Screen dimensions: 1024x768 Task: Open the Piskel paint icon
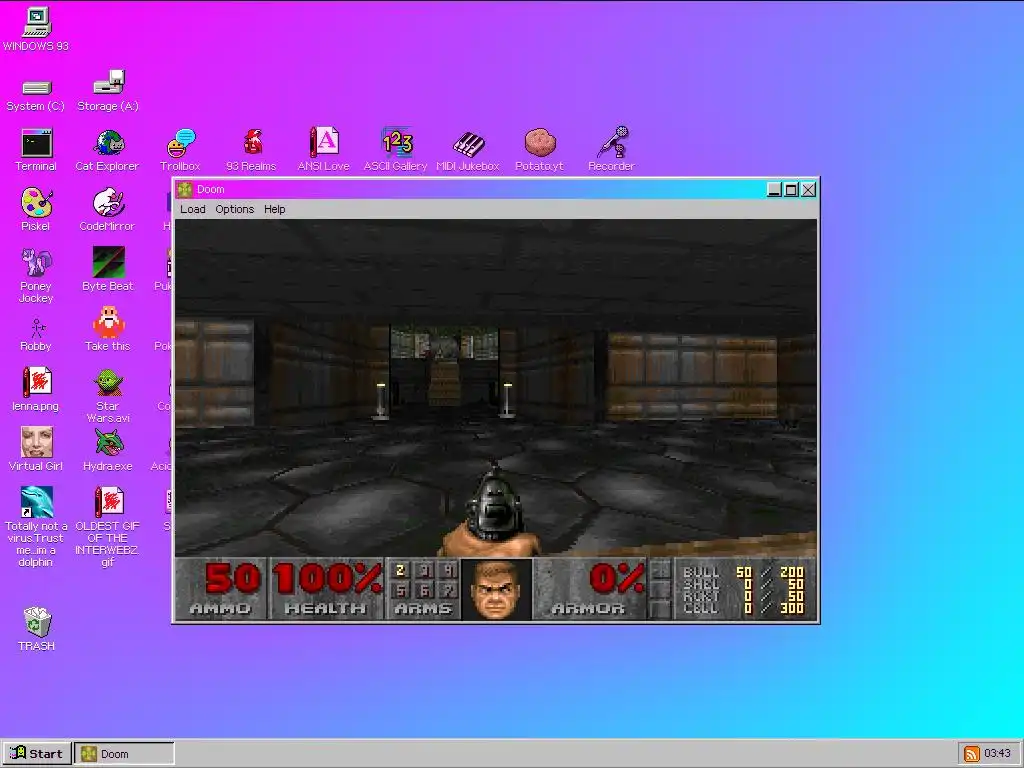click(36, 209)
